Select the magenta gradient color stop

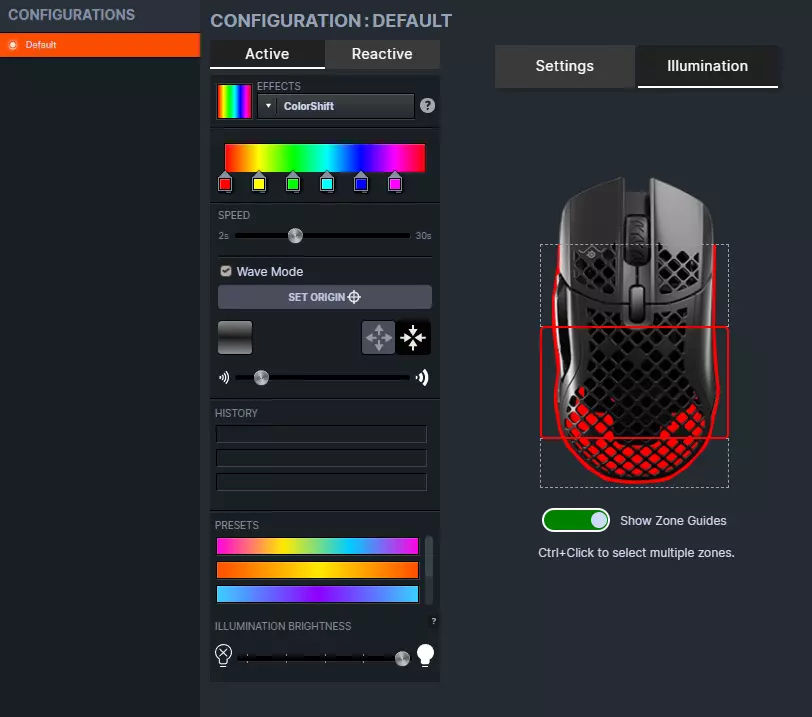pyautogui.click(x=395, y=182)
